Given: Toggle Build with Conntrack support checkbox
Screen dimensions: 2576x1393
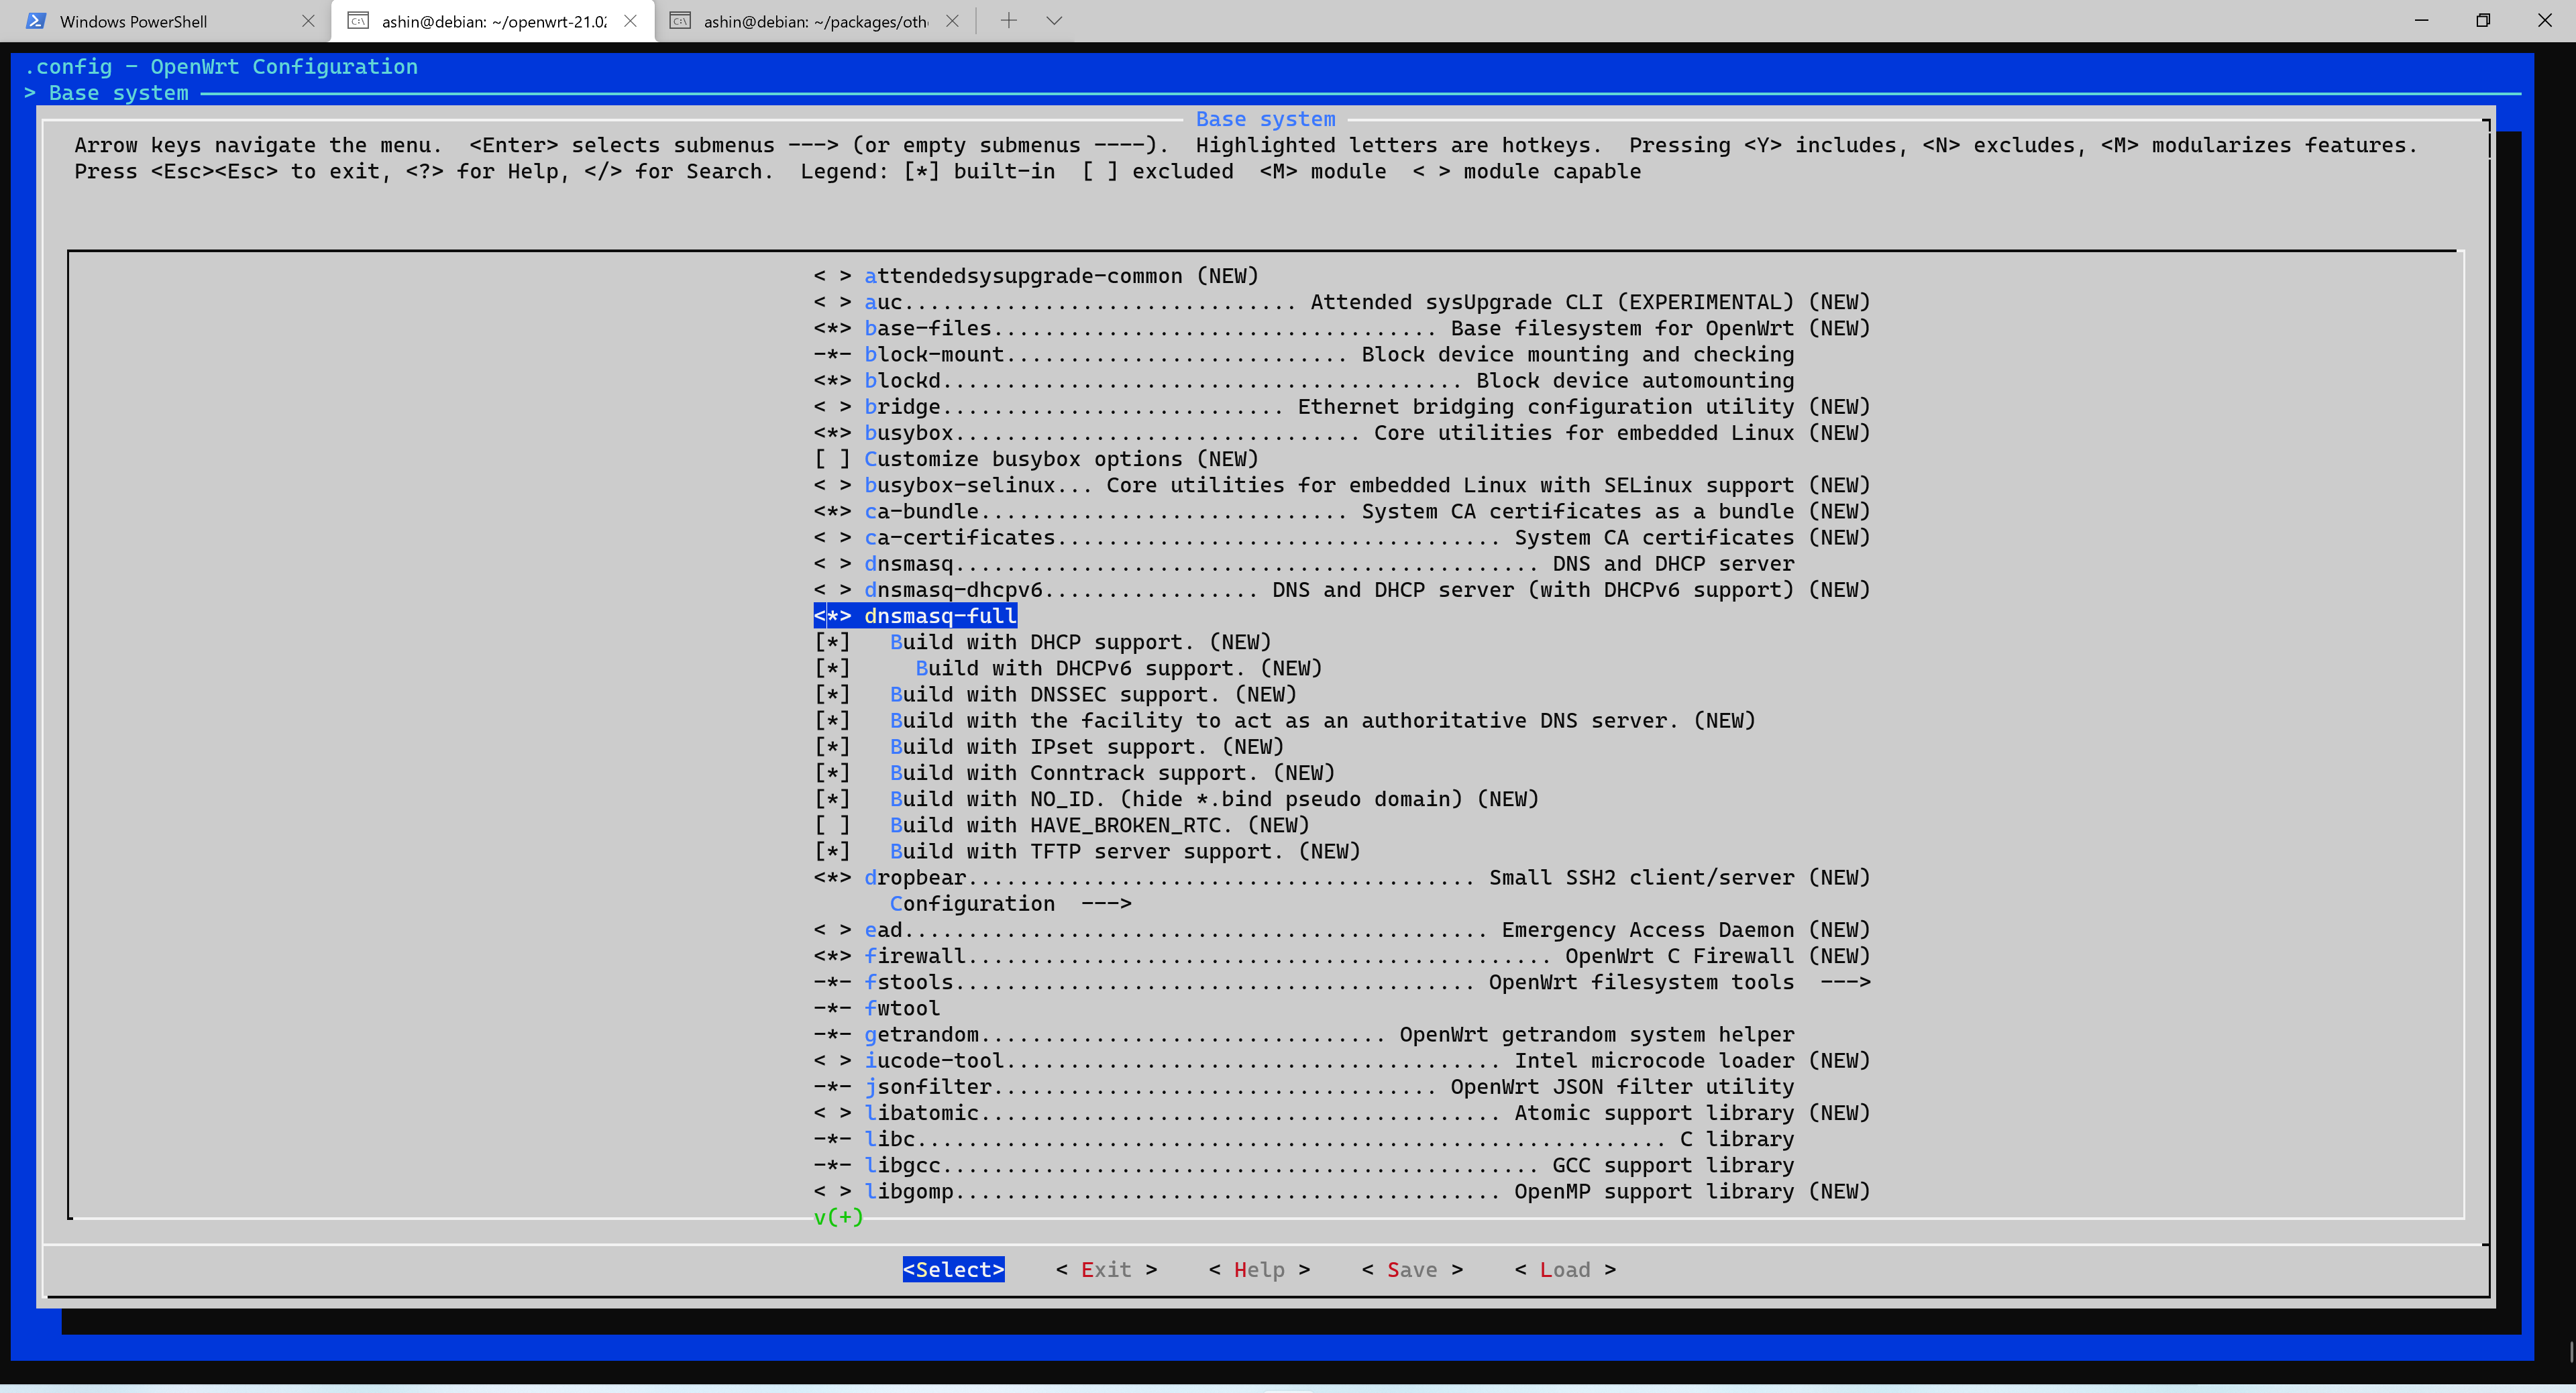Looking at the screenshot, I should coord(832,773).
